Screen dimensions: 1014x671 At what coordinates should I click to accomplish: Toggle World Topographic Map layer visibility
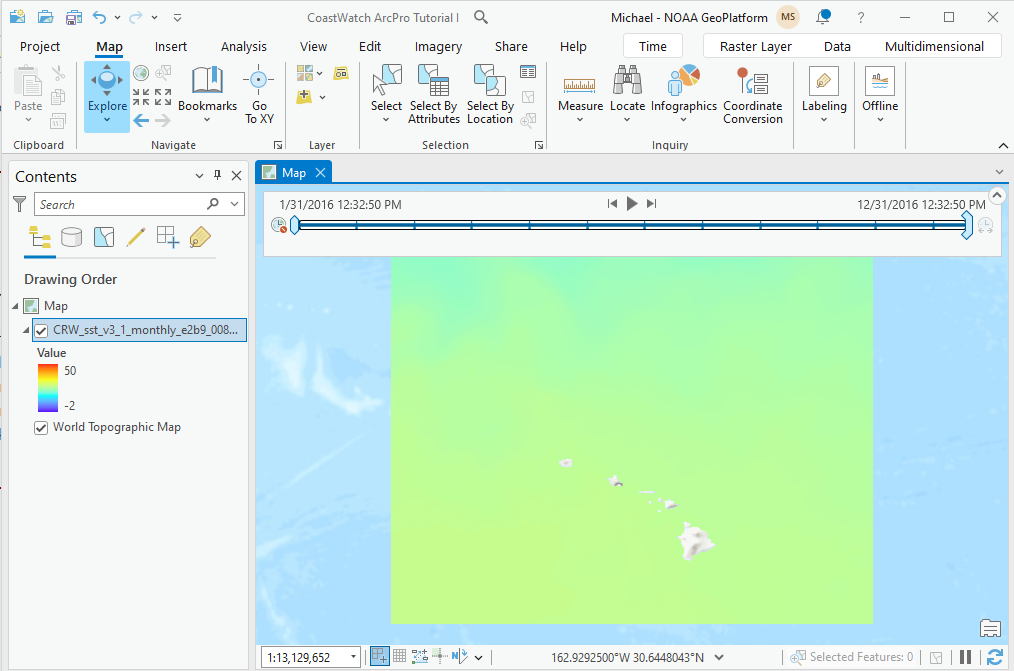[41, 428]
